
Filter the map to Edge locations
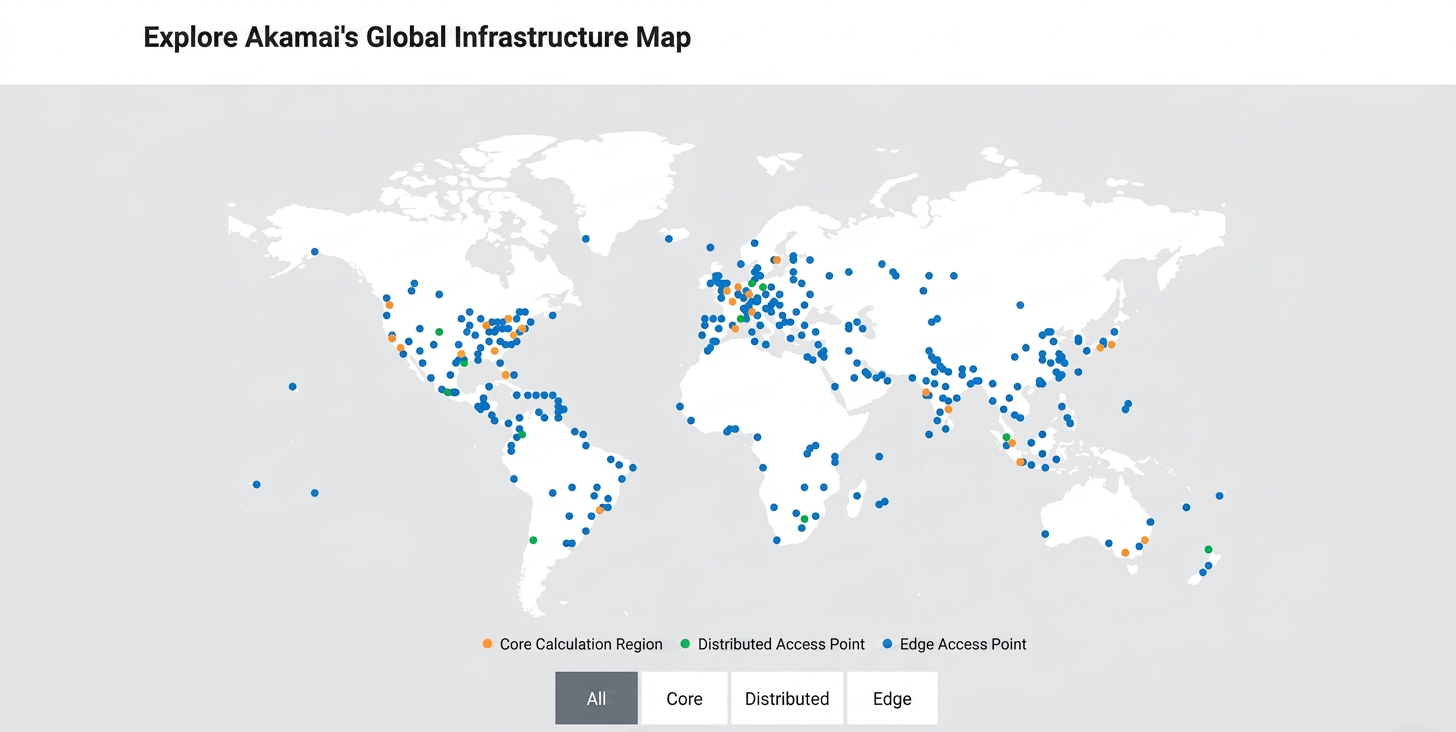[x=892, y=698]
